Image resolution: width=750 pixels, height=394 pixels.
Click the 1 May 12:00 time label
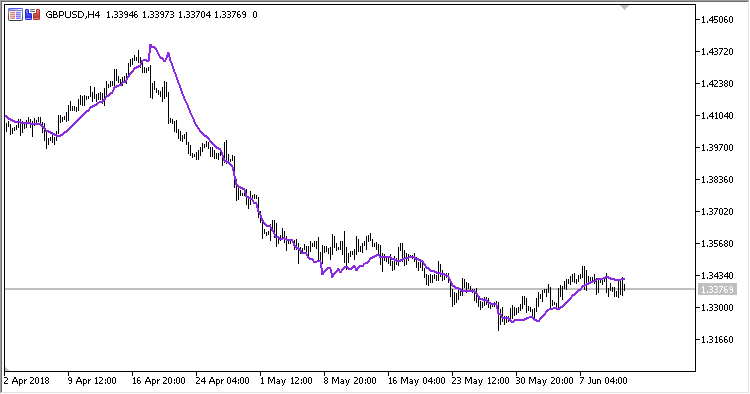tap(286, 381)
